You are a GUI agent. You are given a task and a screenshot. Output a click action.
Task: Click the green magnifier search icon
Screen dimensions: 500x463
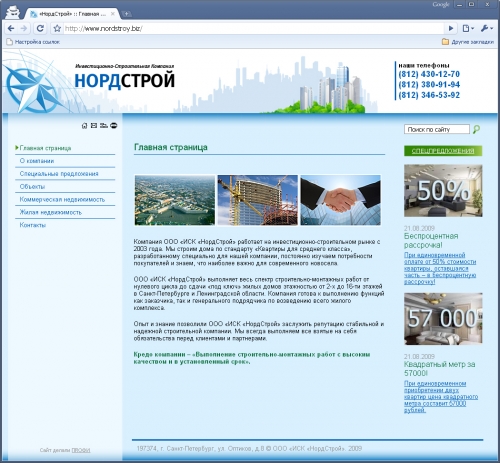pyautogui.click(x=477, y=129)
